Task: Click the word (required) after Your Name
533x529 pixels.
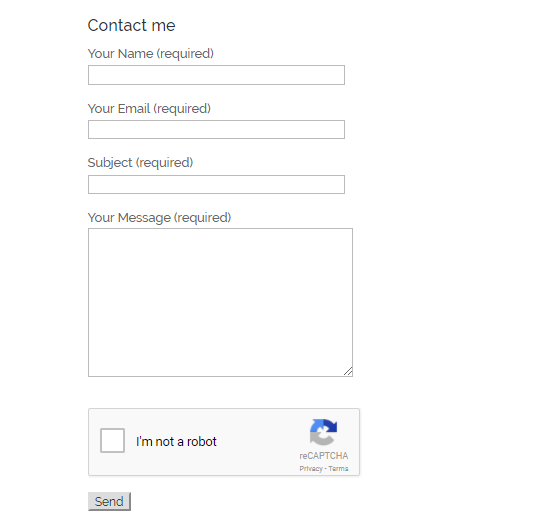Action: tap(185, 54)
